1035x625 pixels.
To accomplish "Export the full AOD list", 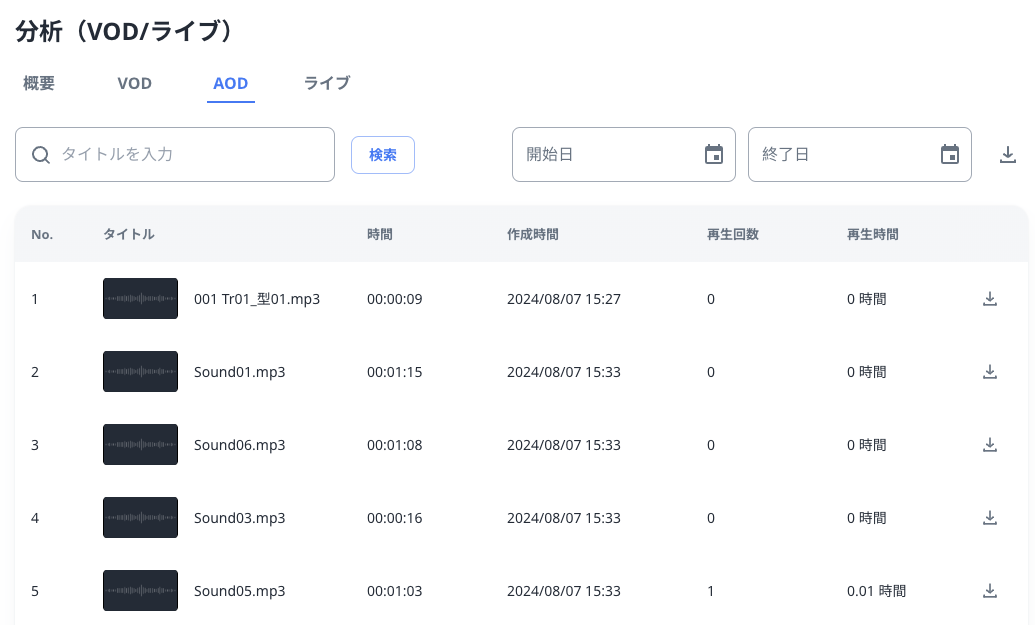I will (x=1007, y=154).
